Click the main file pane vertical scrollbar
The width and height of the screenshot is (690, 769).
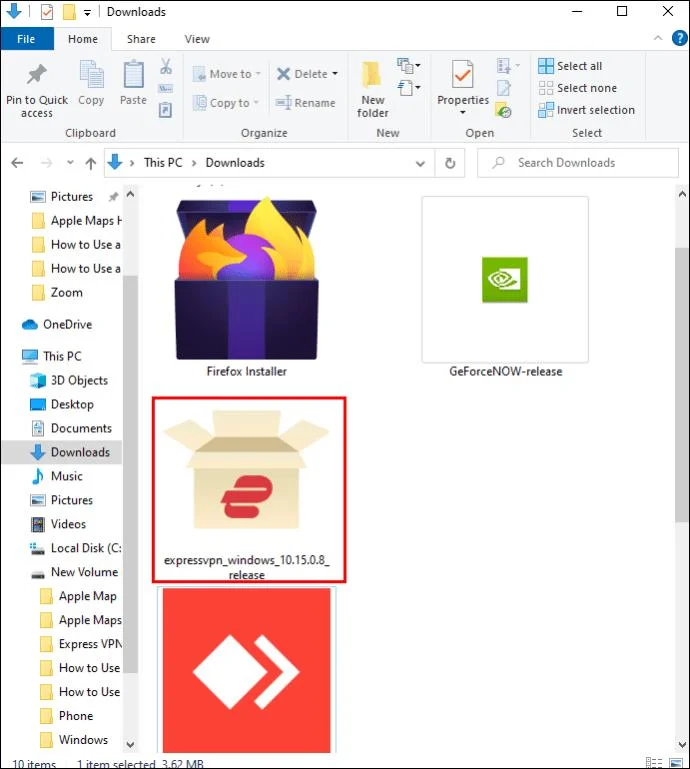click(681, 385)
